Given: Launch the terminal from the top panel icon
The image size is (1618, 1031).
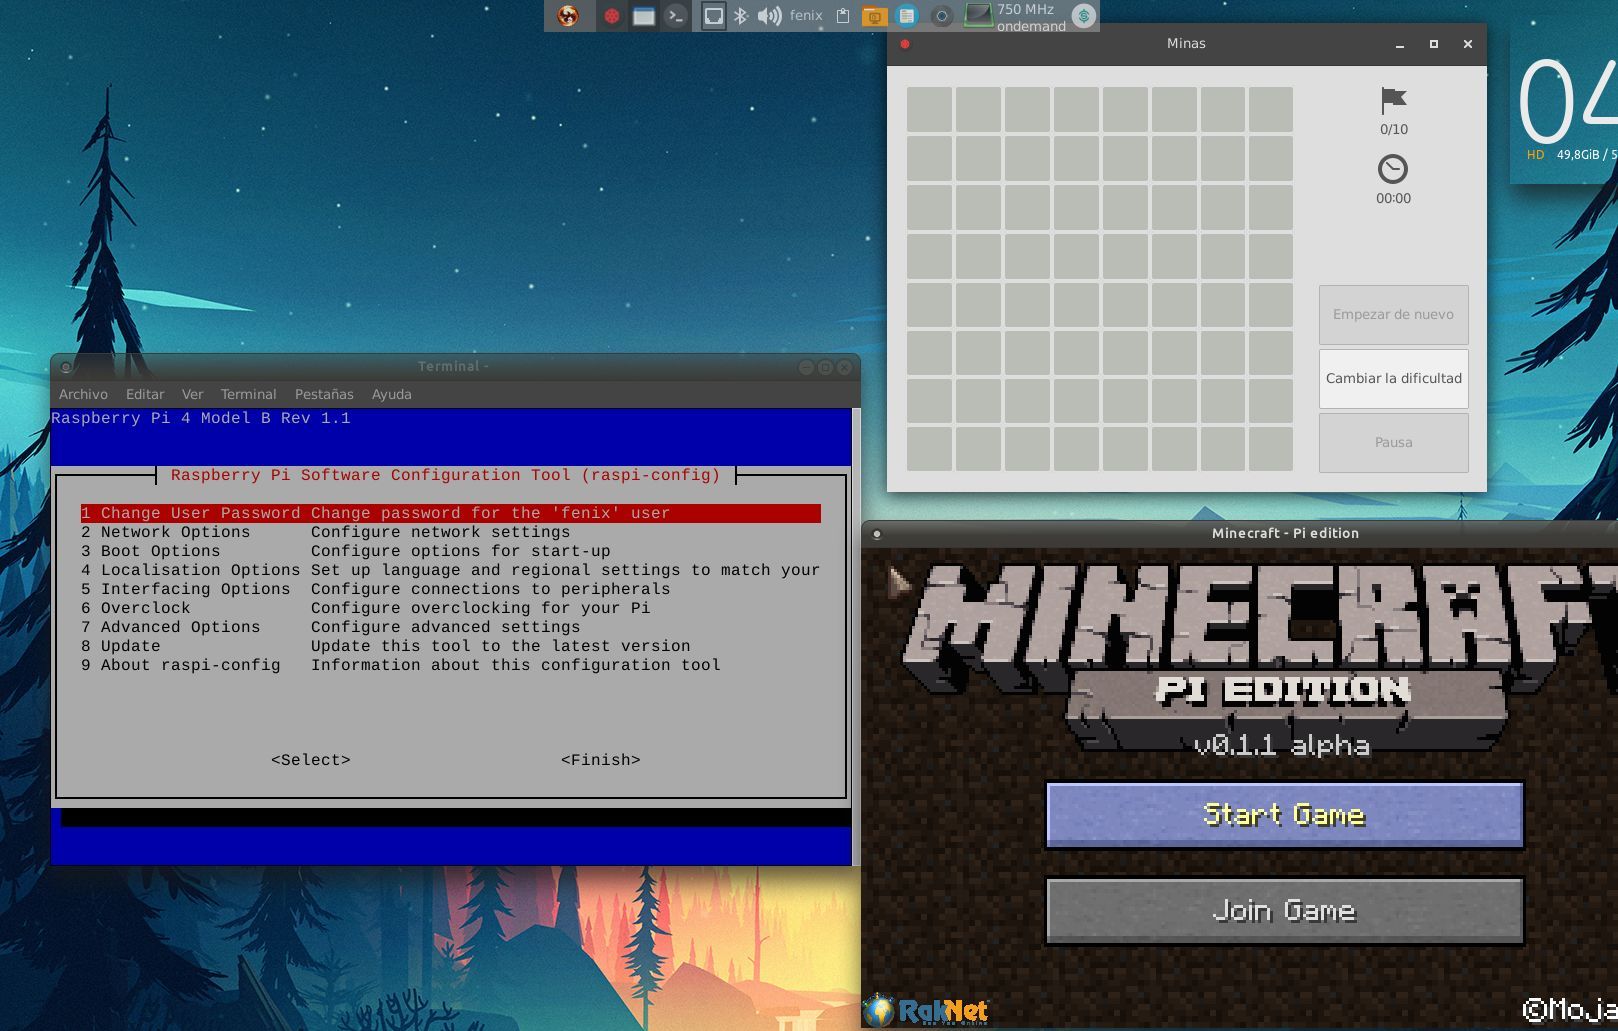Looking at the screenshot, I should click(676, 16).
